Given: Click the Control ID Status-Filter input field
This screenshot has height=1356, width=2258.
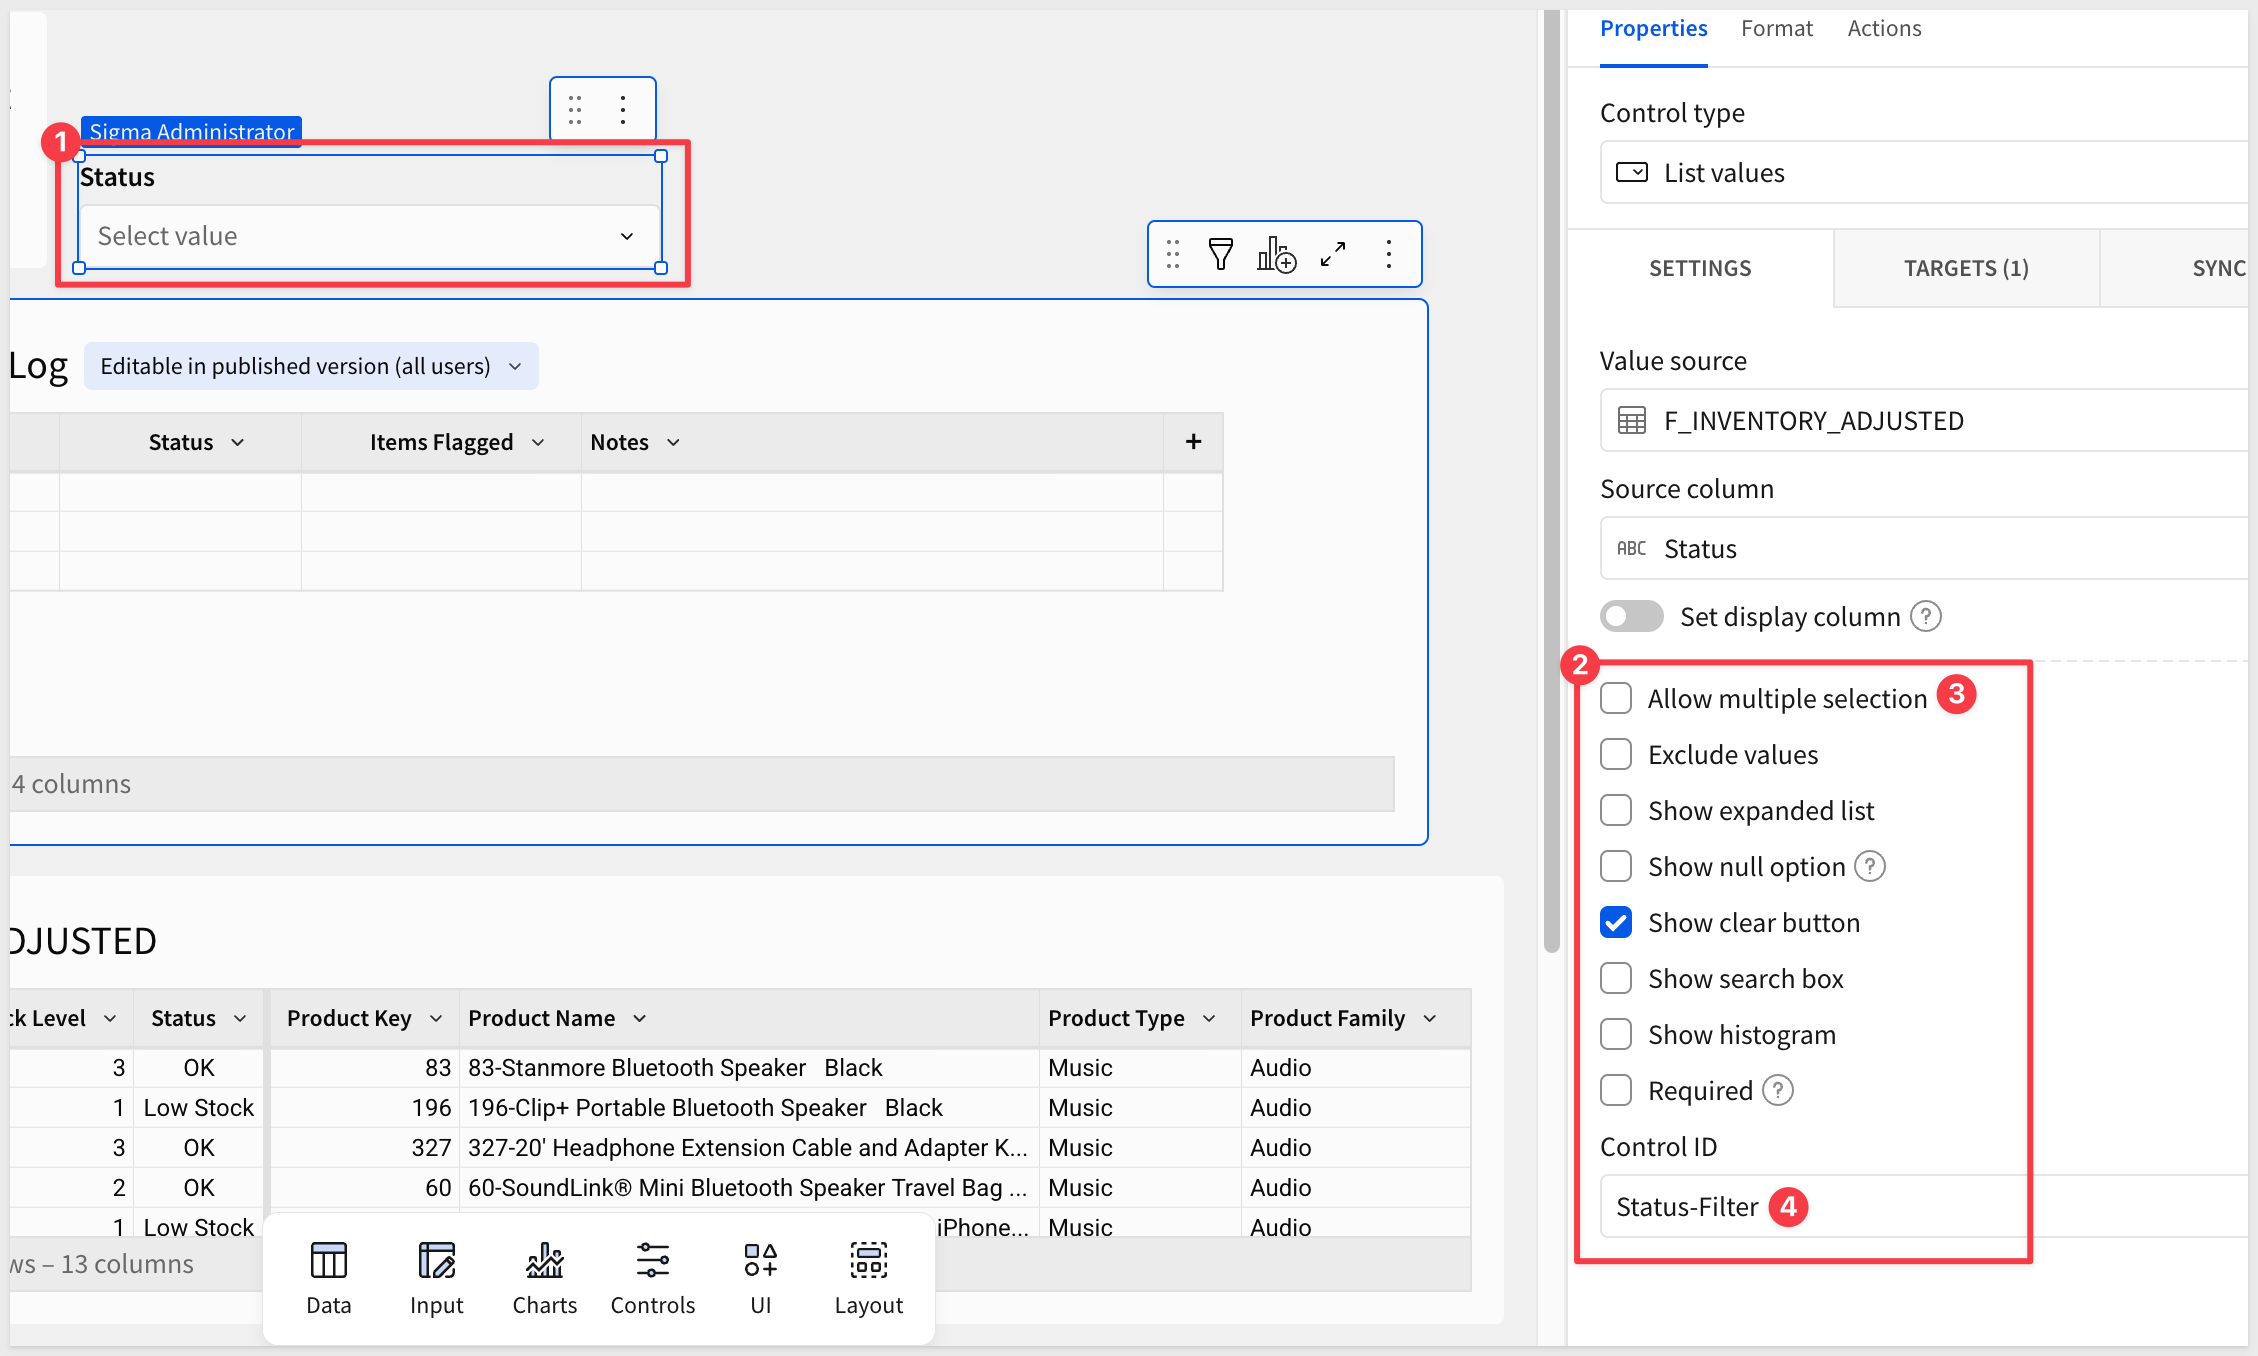Looking at the screenshot, I should tap(1686, 1207).
